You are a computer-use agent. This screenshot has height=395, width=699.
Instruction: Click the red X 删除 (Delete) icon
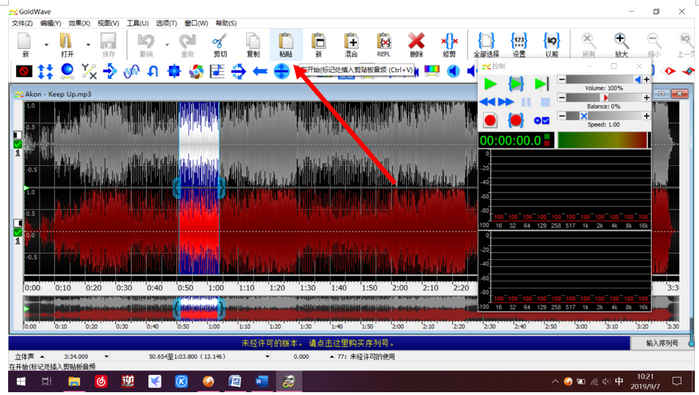(x=416, y=41)
